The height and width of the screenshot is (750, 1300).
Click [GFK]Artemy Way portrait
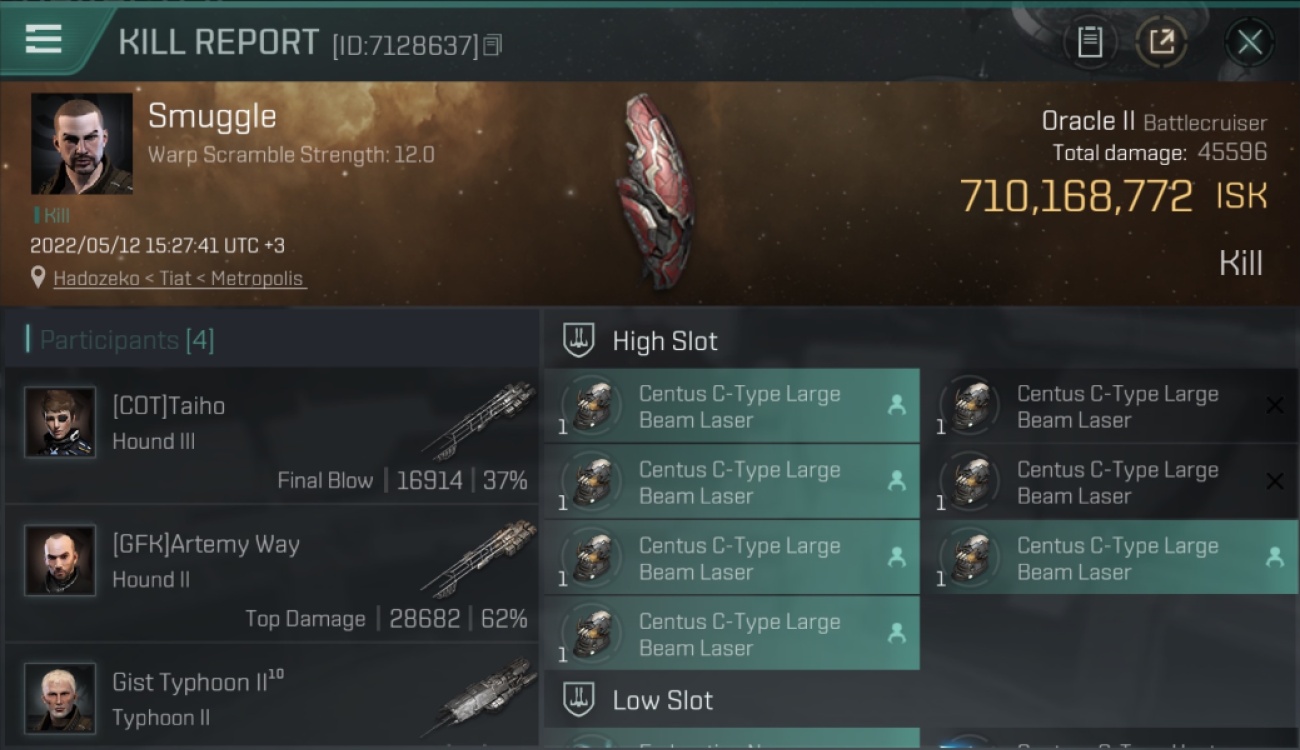(x=60, y=560)
